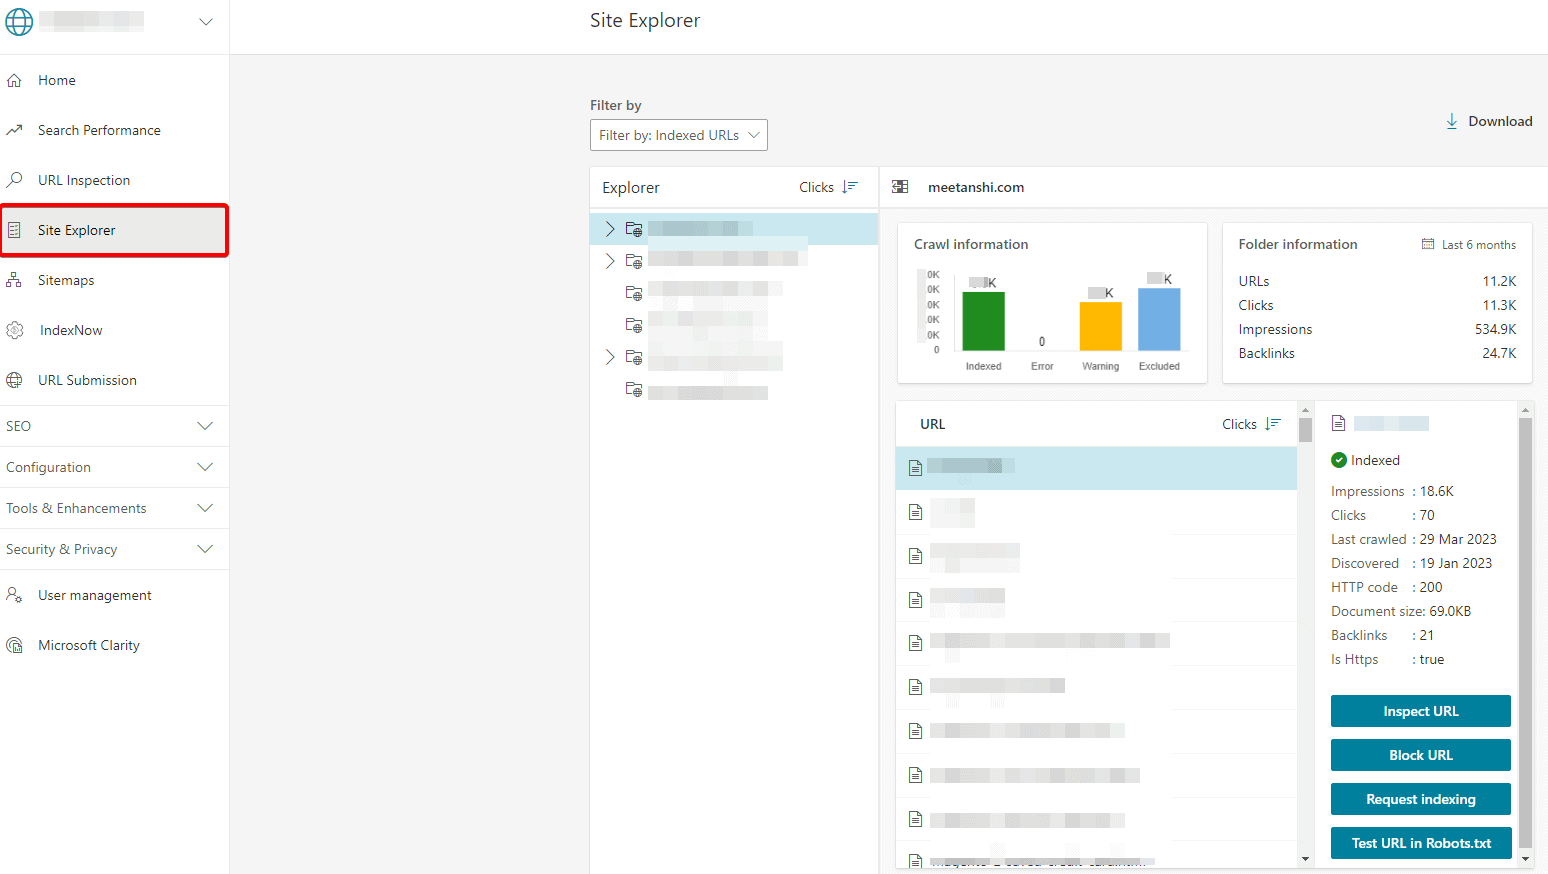Click the Search Performance trend icon
Image resolution: width=1548 pixels, height=874 pixels.
(14, 130)
